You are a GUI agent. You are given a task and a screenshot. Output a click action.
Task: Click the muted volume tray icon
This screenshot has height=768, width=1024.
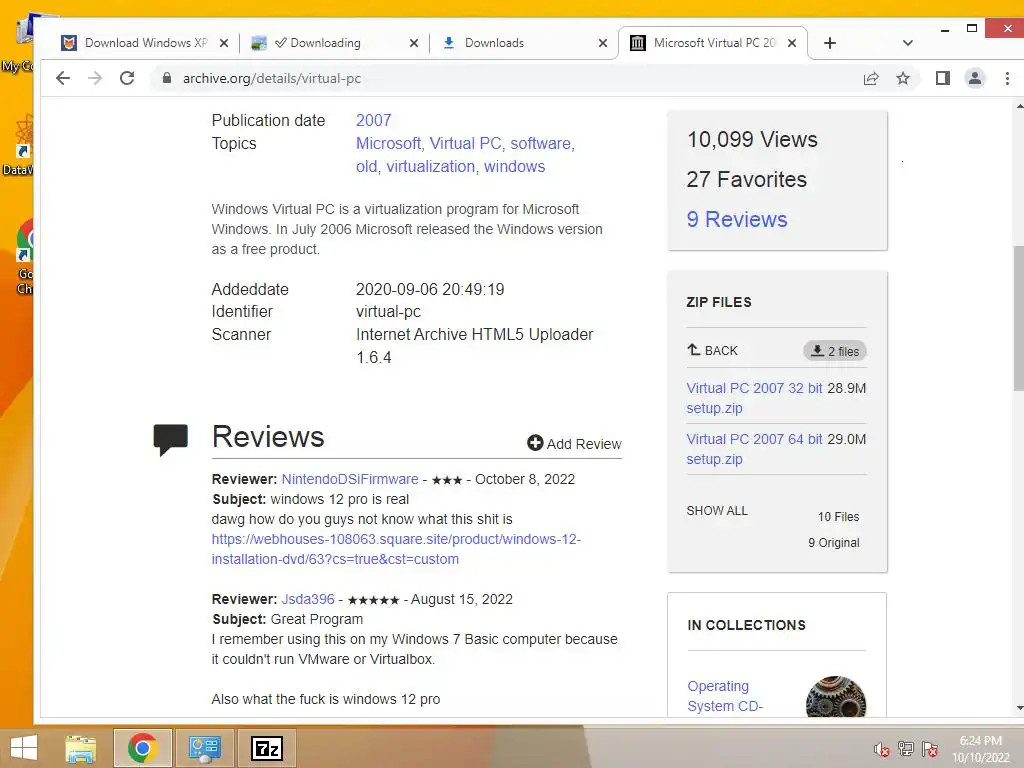pyautogui.click(x=882, y=750)
